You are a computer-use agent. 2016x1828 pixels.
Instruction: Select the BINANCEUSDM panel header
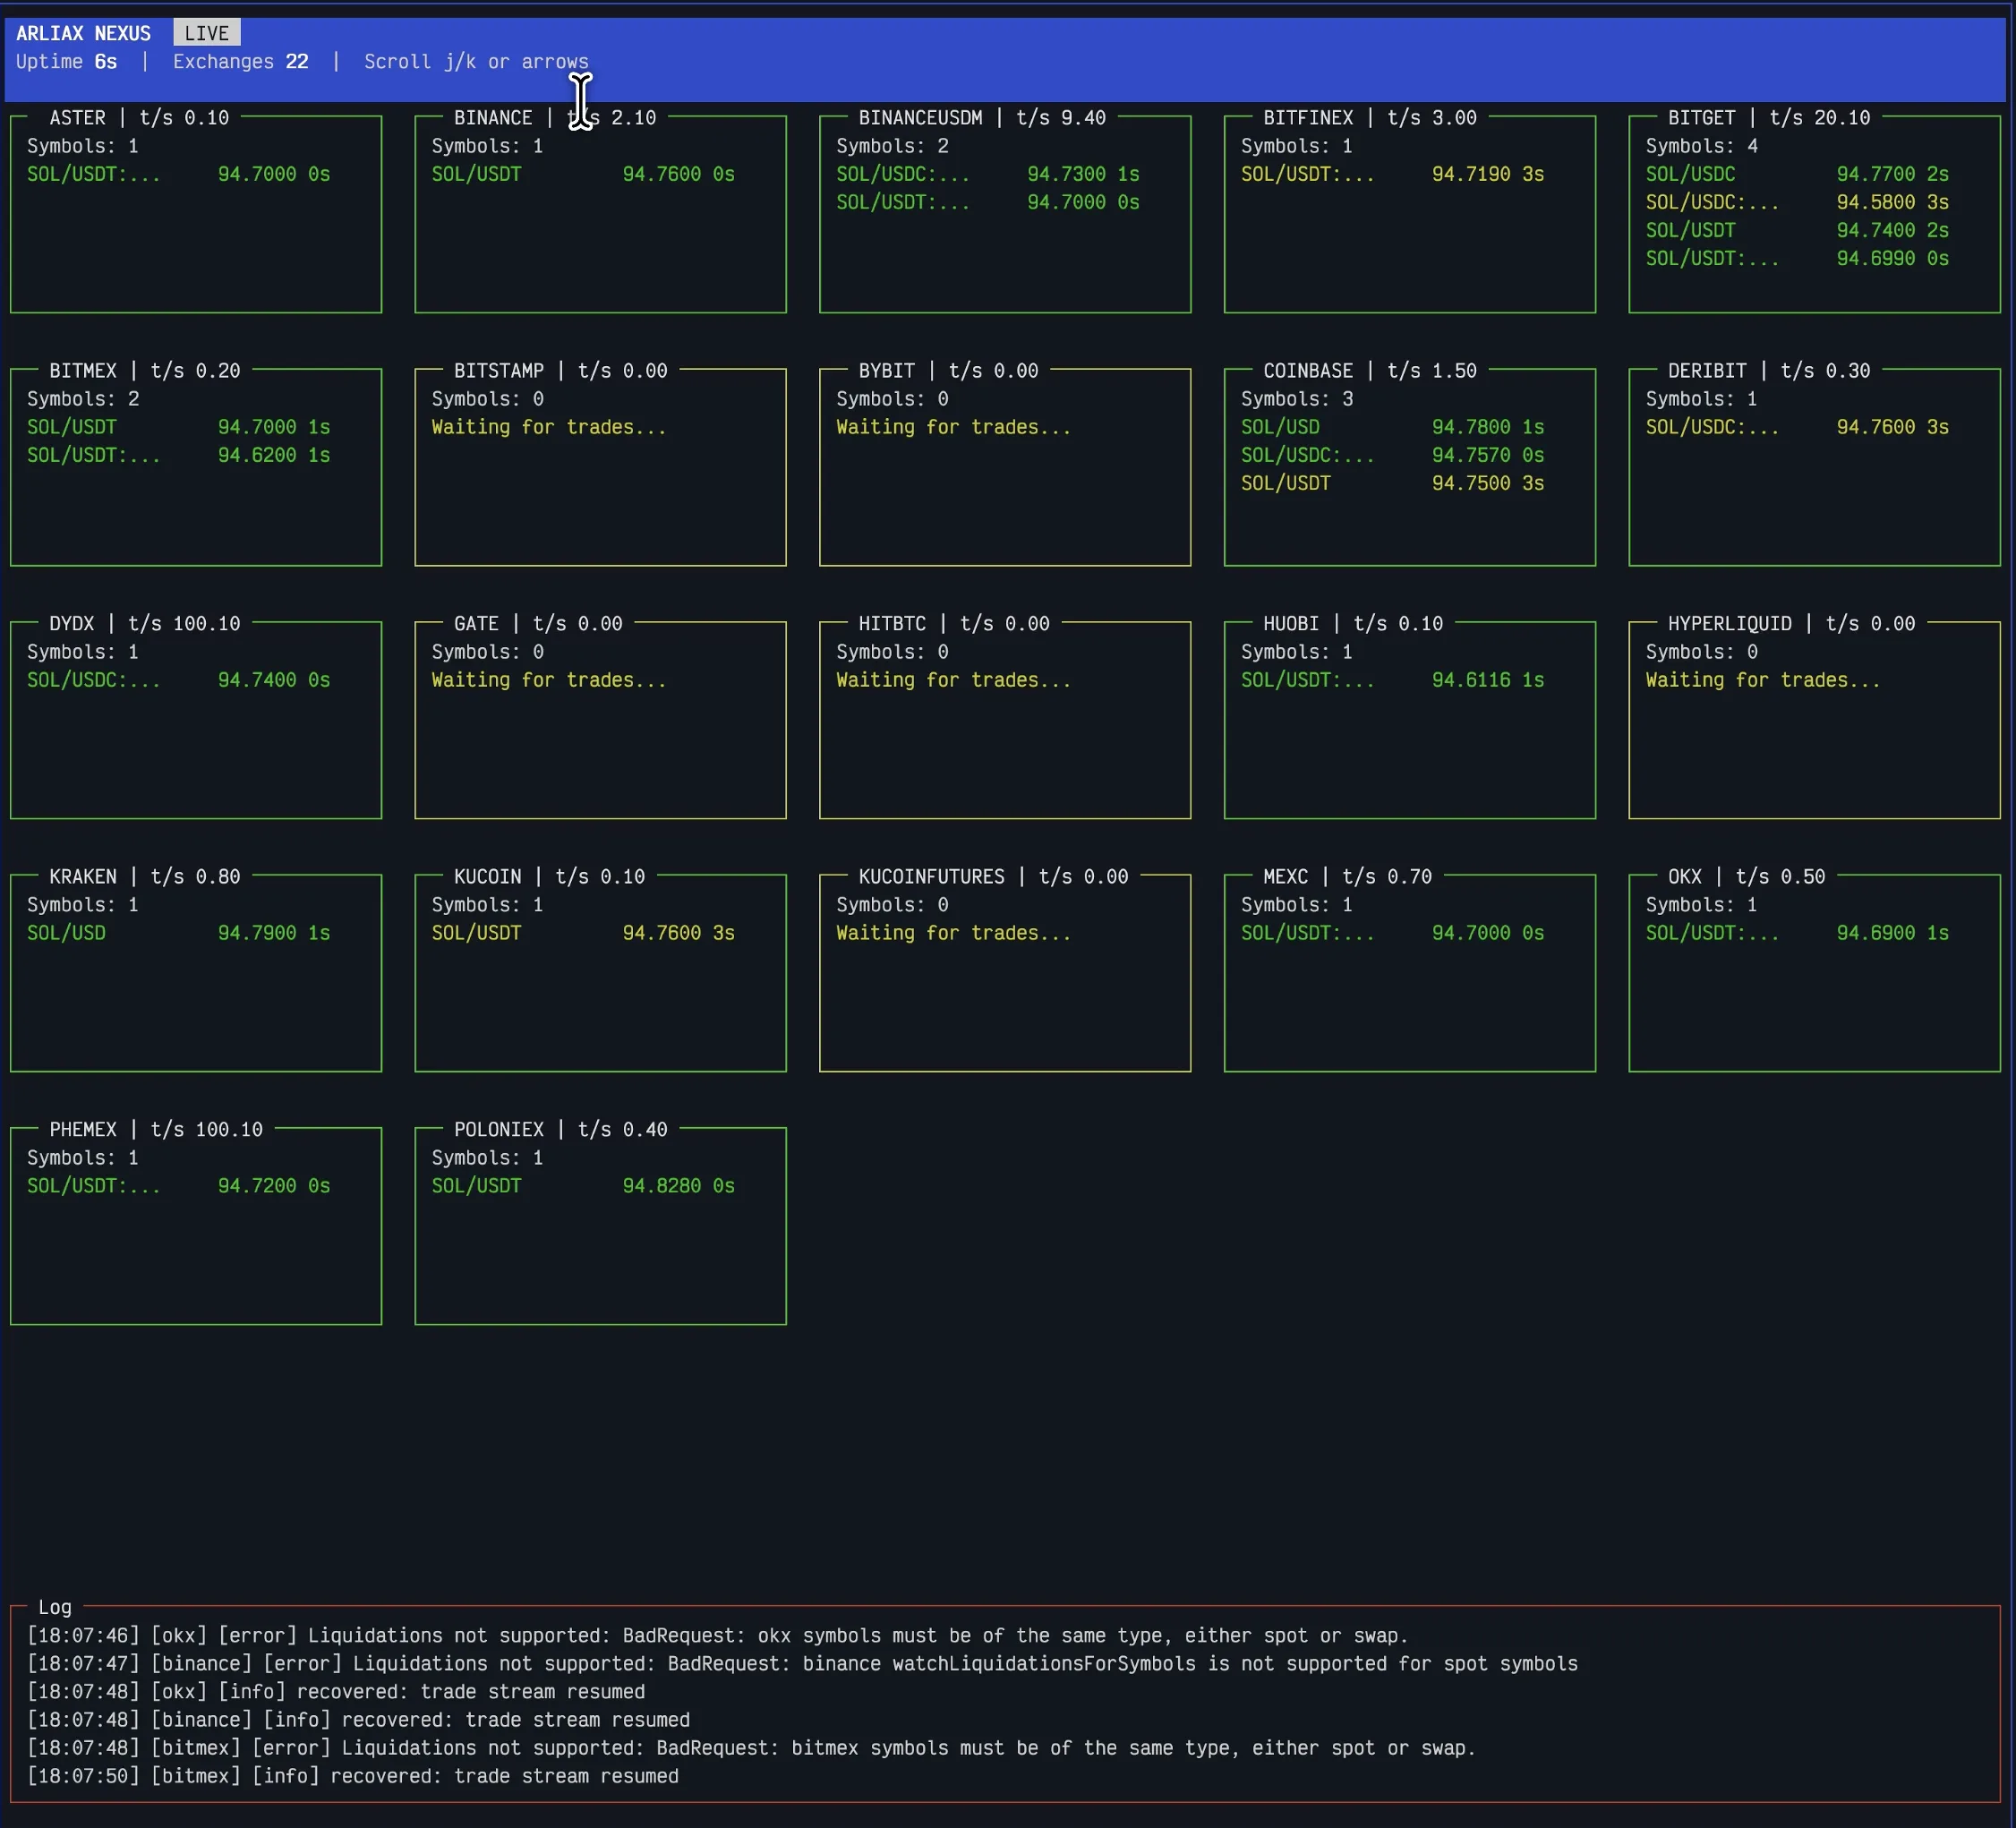[982, 118]
